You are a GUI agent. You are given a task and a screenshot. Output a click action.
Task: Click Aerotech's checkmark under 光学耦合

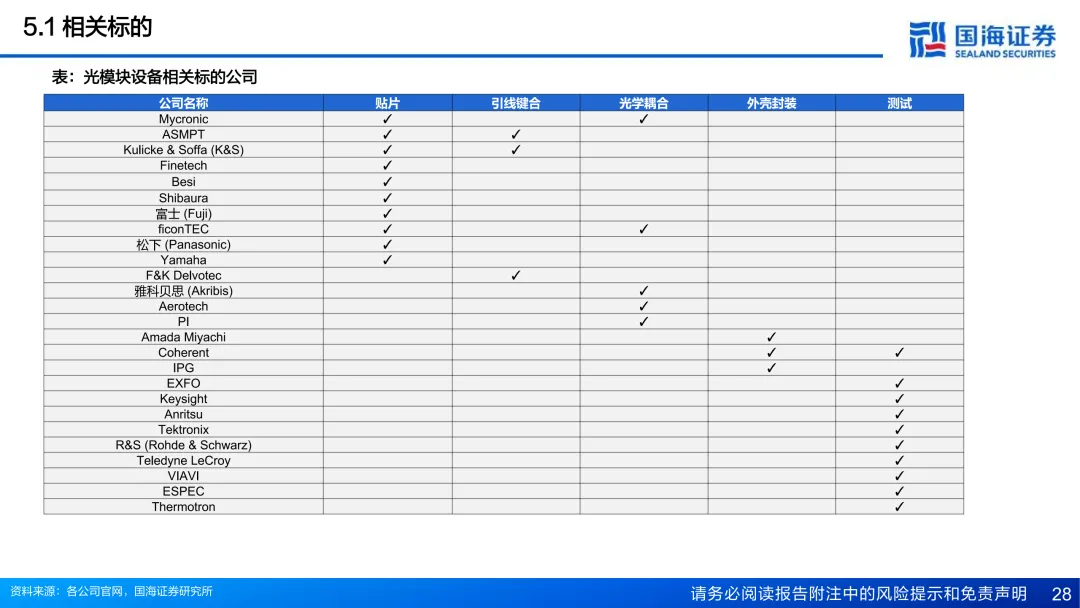(x=643, y=306)
